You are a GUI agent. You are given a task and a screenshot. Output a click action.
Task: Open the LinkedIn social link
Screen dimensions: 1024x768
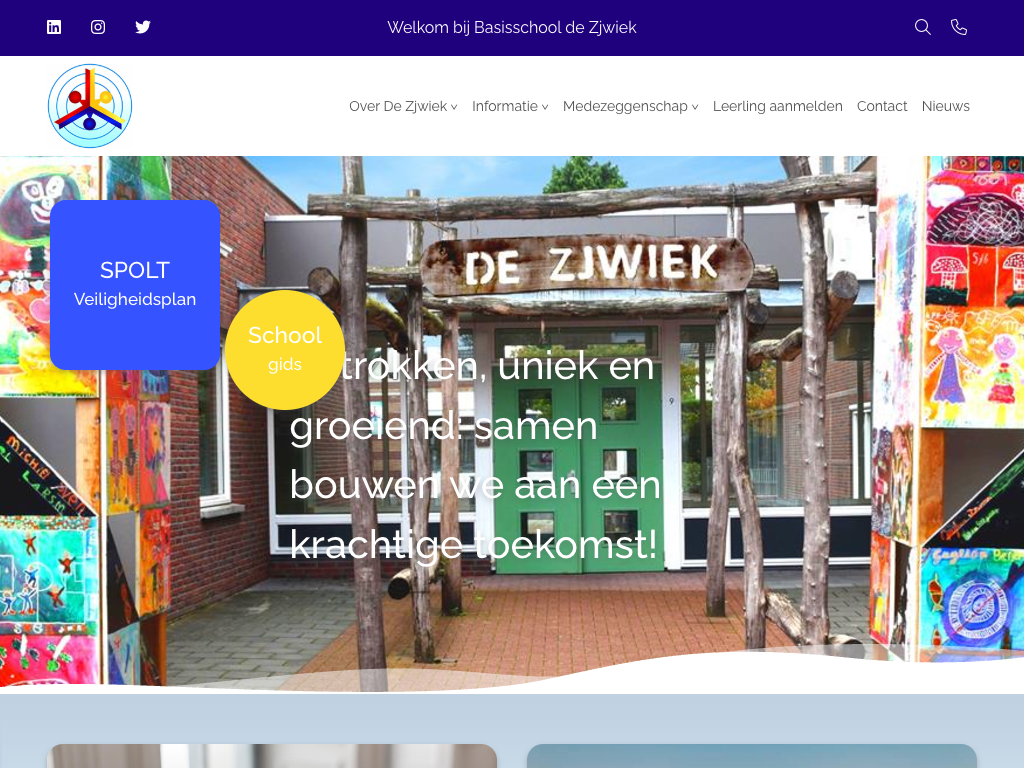(54, 27)
